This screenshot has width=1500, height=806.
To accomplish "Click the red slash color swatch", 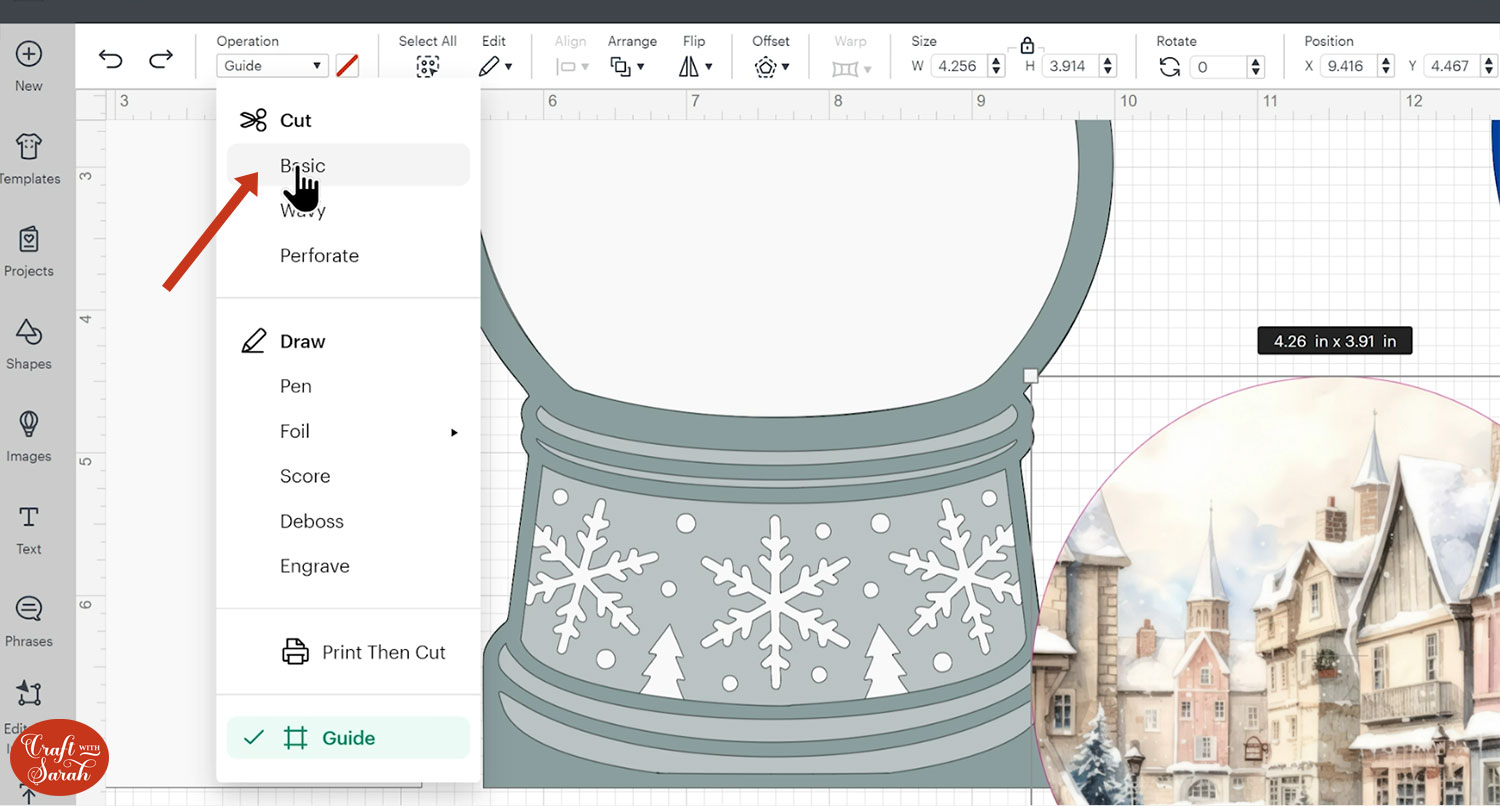I will coord(347,66).
